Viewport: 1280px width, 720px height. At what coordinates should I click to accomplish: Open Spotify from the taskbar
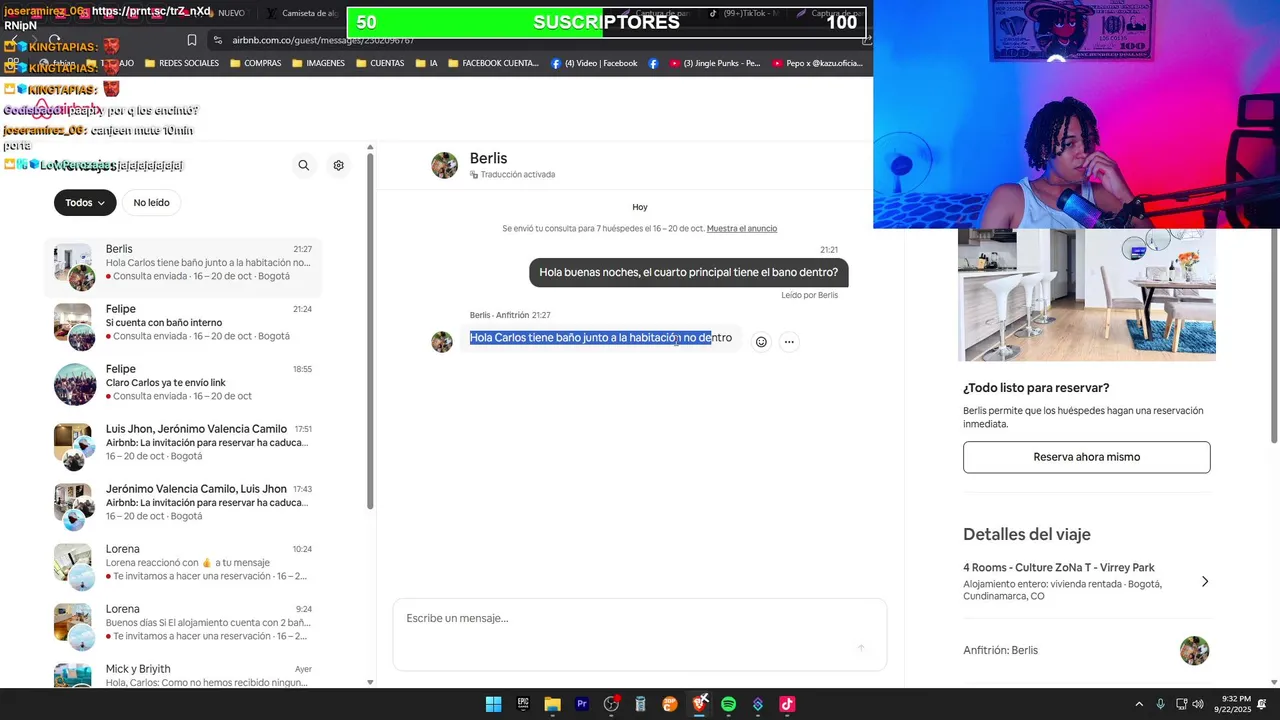729,704
